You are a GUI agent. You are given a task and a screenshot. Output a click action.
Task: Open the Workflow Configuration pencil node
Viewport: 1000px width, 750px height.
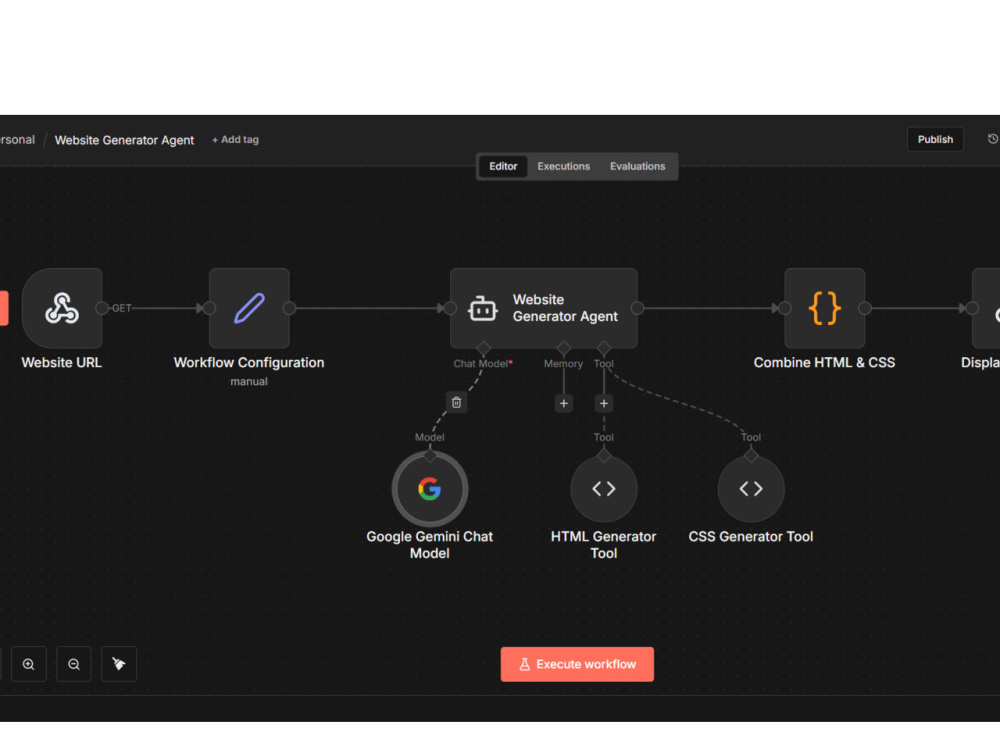[x=249, y=308]
